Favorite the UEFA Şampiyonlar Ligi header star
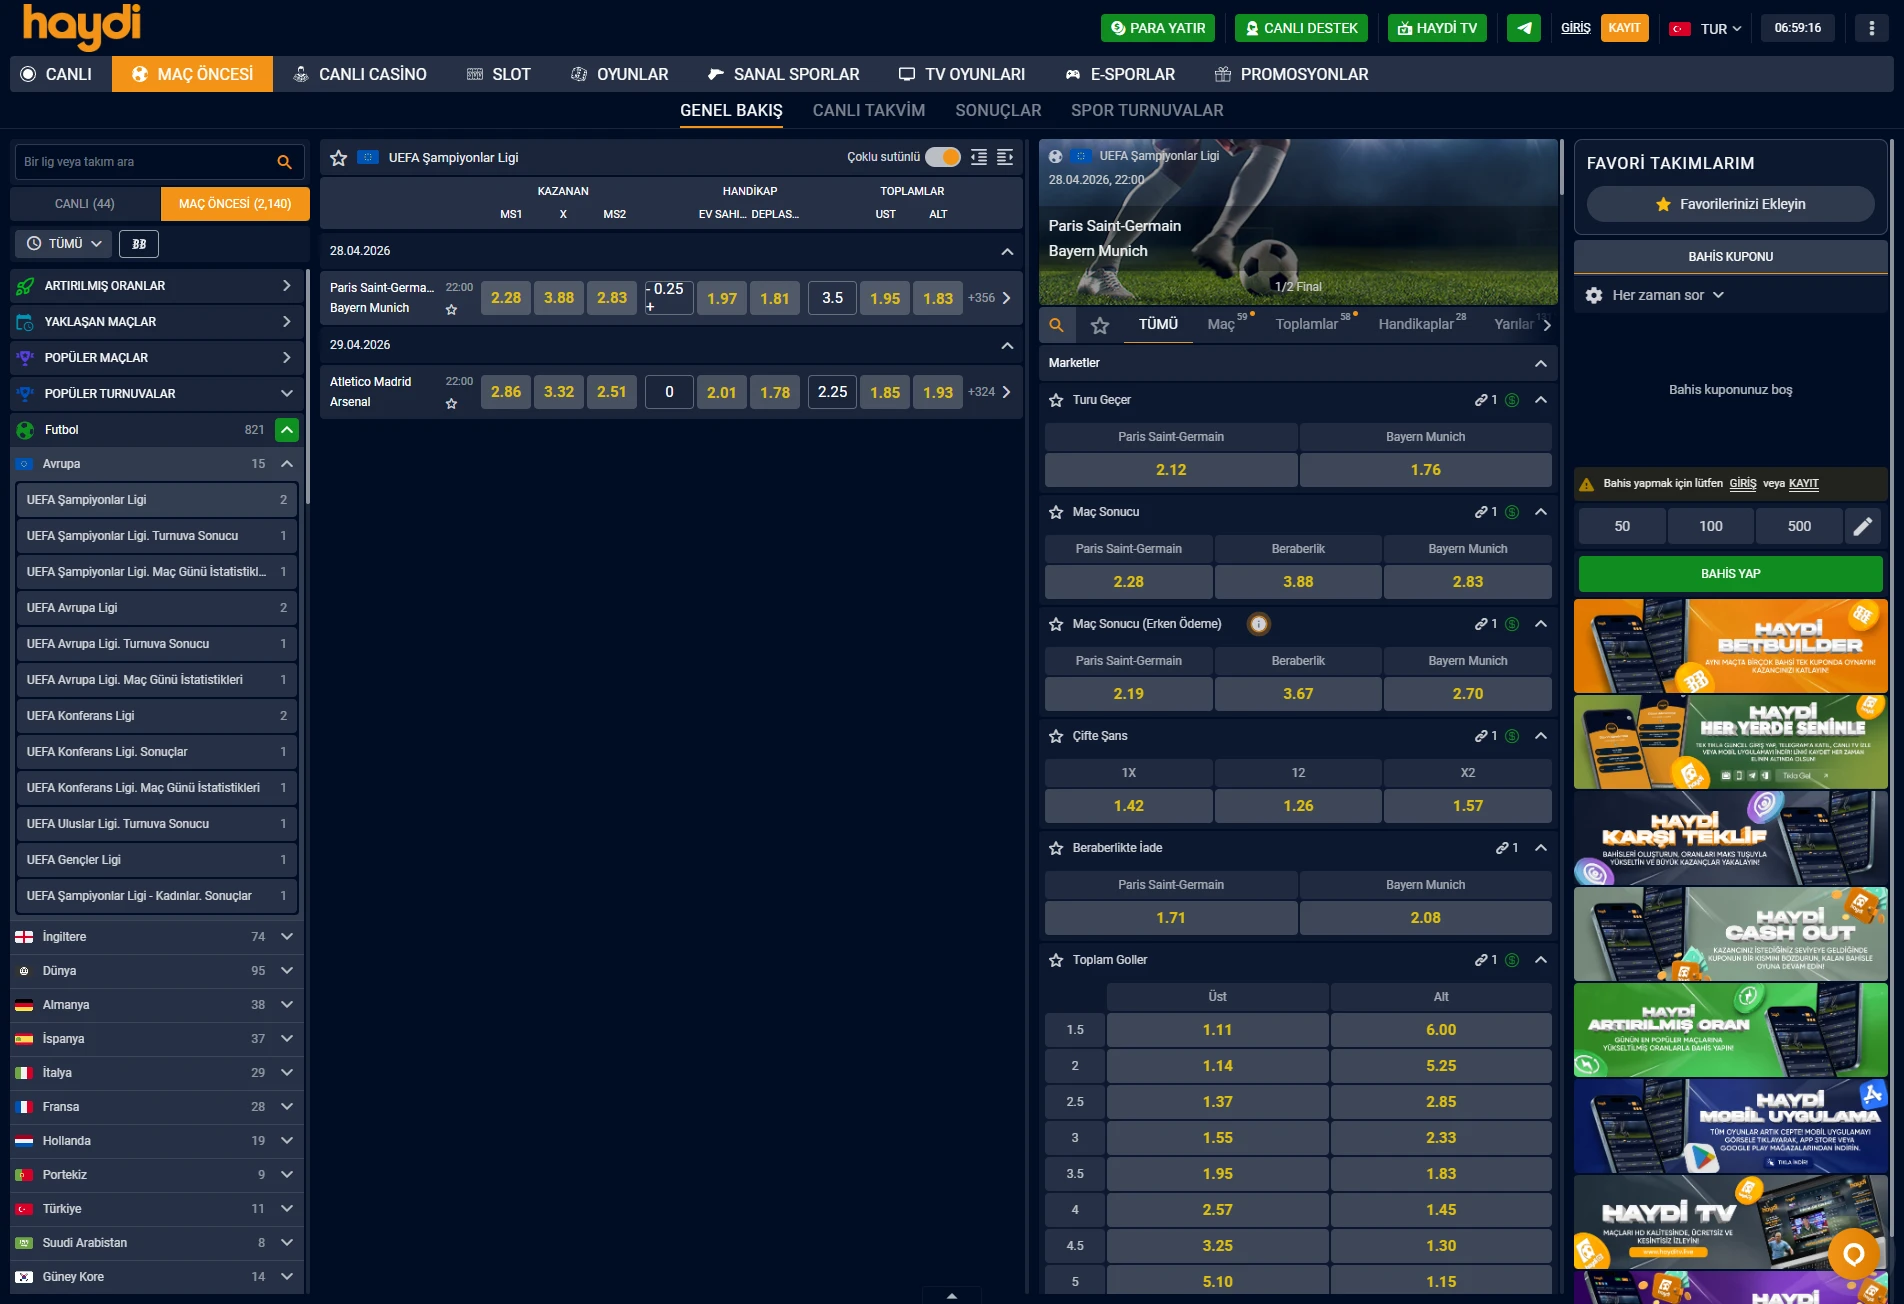 pyautogui.click(x=339, y=158)
